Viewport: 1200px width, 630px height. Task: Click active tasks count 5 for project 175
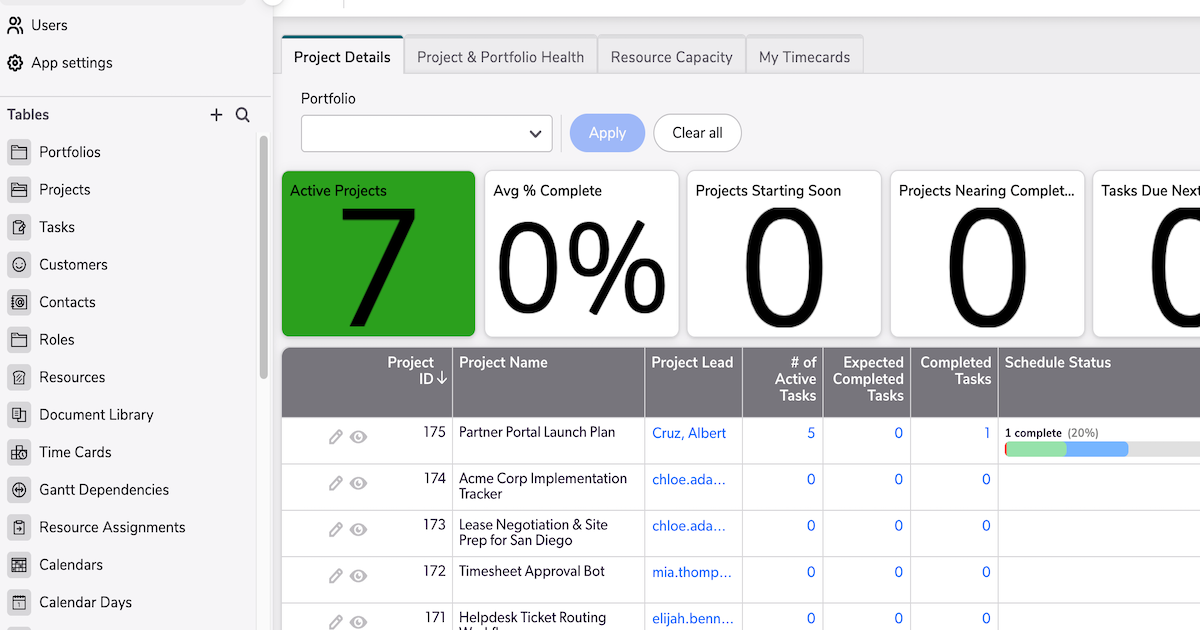811,433
